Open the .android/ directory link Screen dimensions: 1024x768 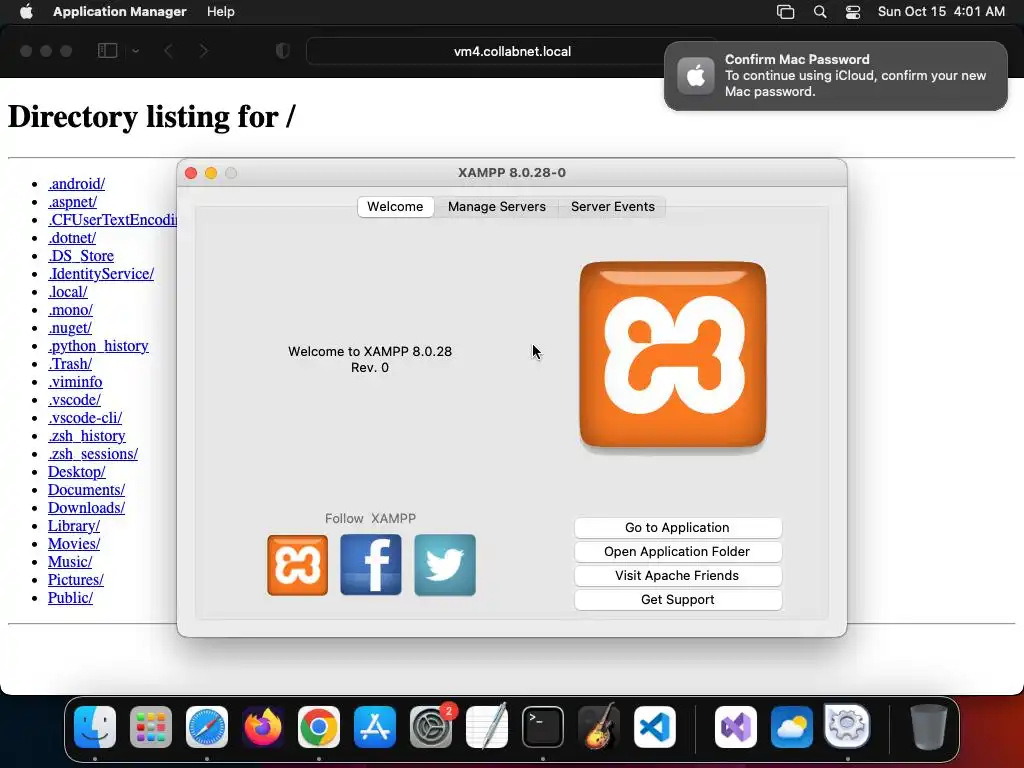(x=76, y=184)
